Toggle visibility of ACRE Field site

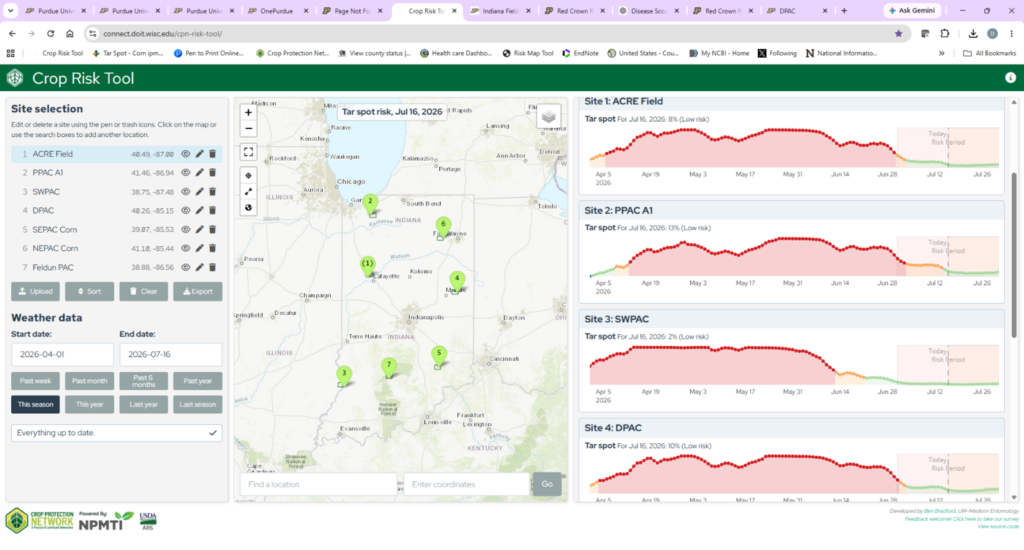[x=185, y=154]
